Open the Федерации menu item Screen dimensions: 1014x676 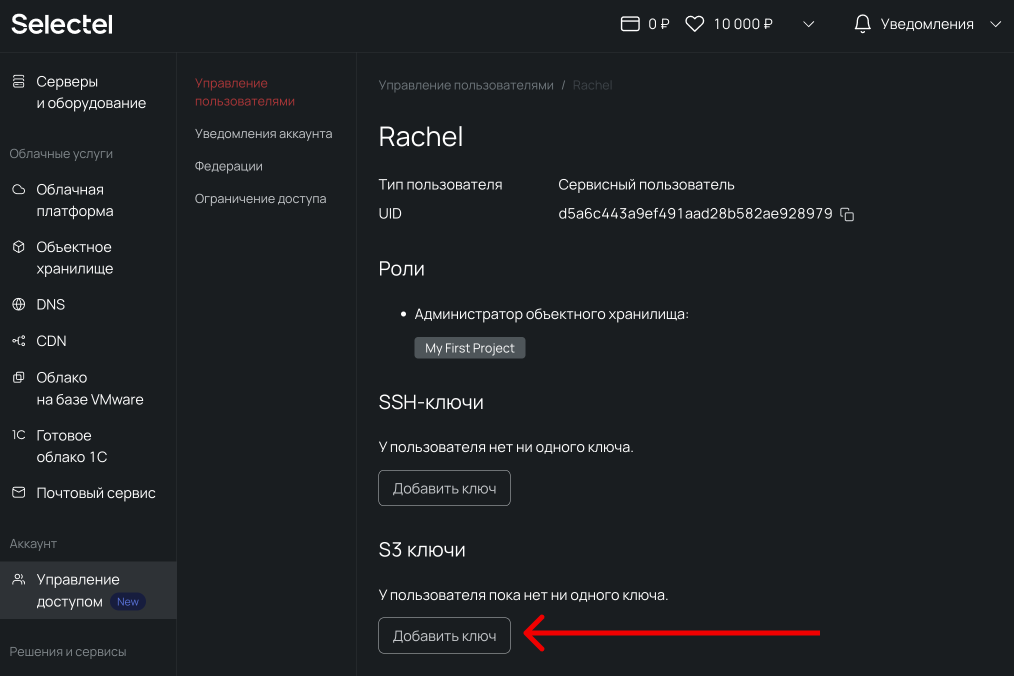(228, 166)
